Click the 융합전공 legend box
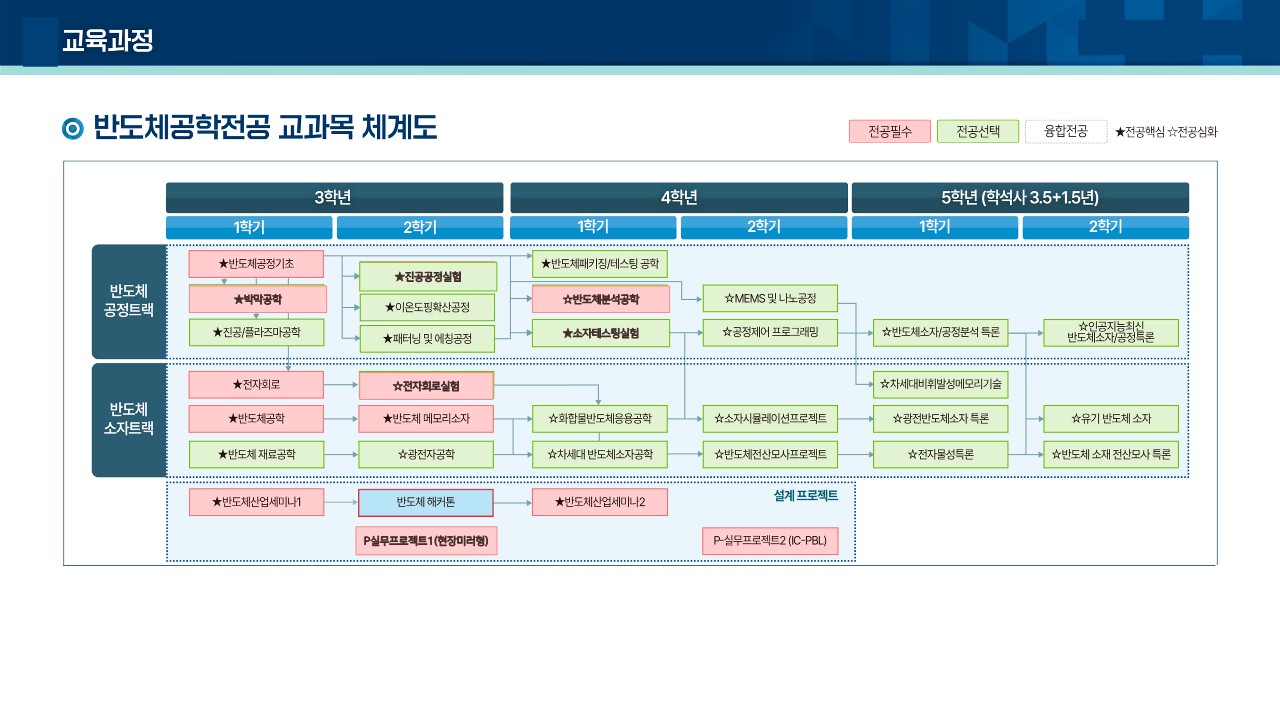The width and height of the screenshot is (1280, 720). (1066, 131)
